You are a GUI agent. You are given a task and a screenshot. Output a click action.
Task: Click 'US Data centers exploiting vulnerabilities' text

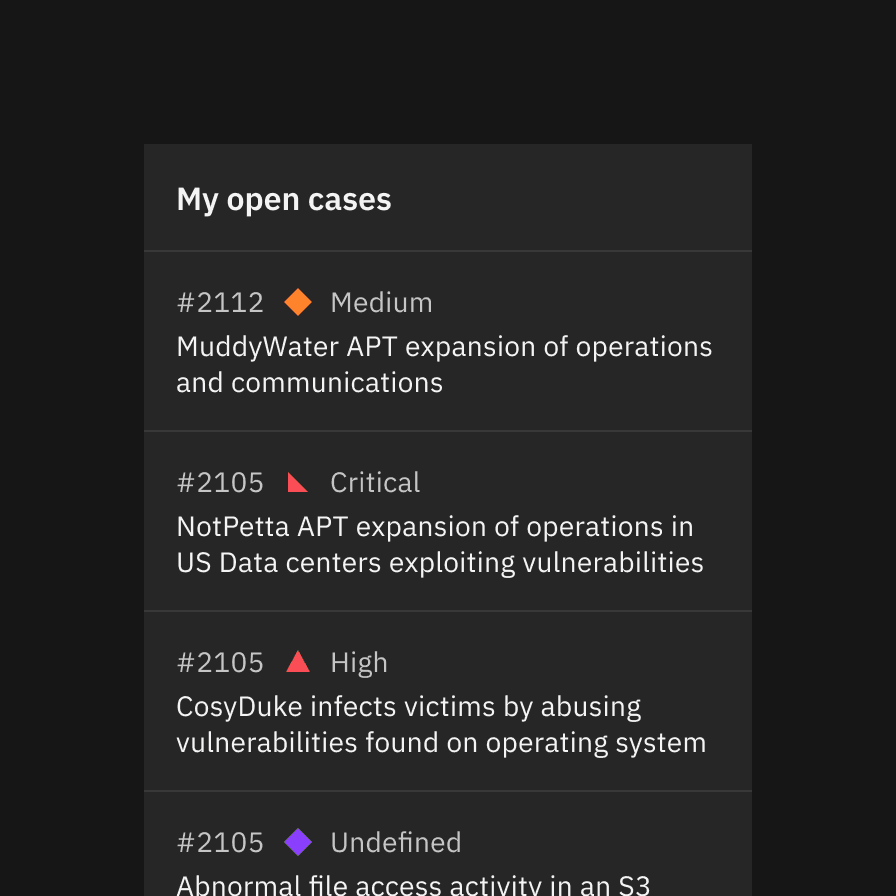[440, 563]
